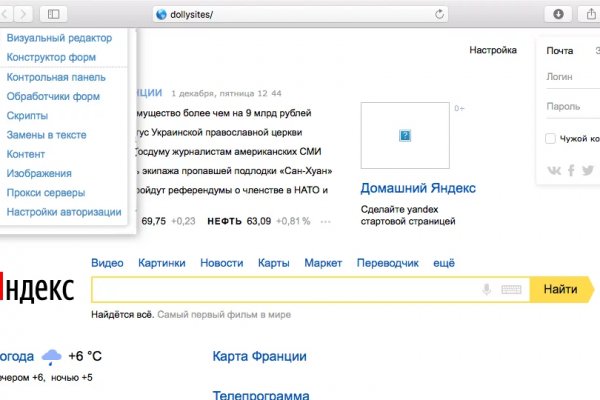
Task: Choose 'Прокси серверы' menu item
Action: pyautogui.click(x=46, y=193)
